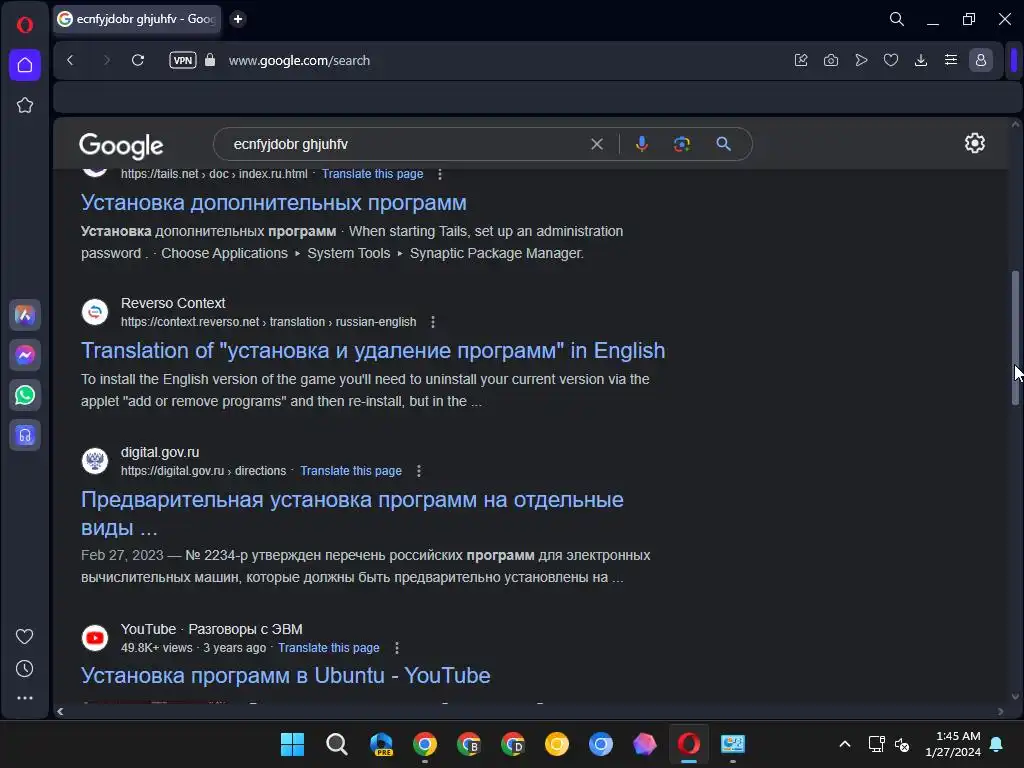Translate the YouTube result page

click(328, 648)
